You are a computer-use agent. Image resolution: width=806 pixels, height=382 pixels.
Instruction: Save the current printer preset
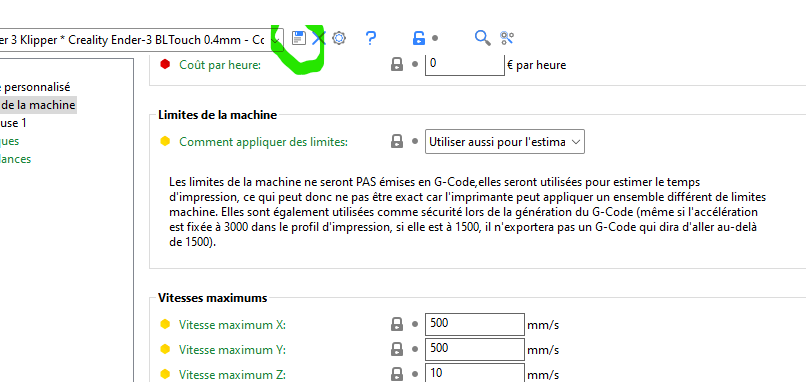(299, 38)
